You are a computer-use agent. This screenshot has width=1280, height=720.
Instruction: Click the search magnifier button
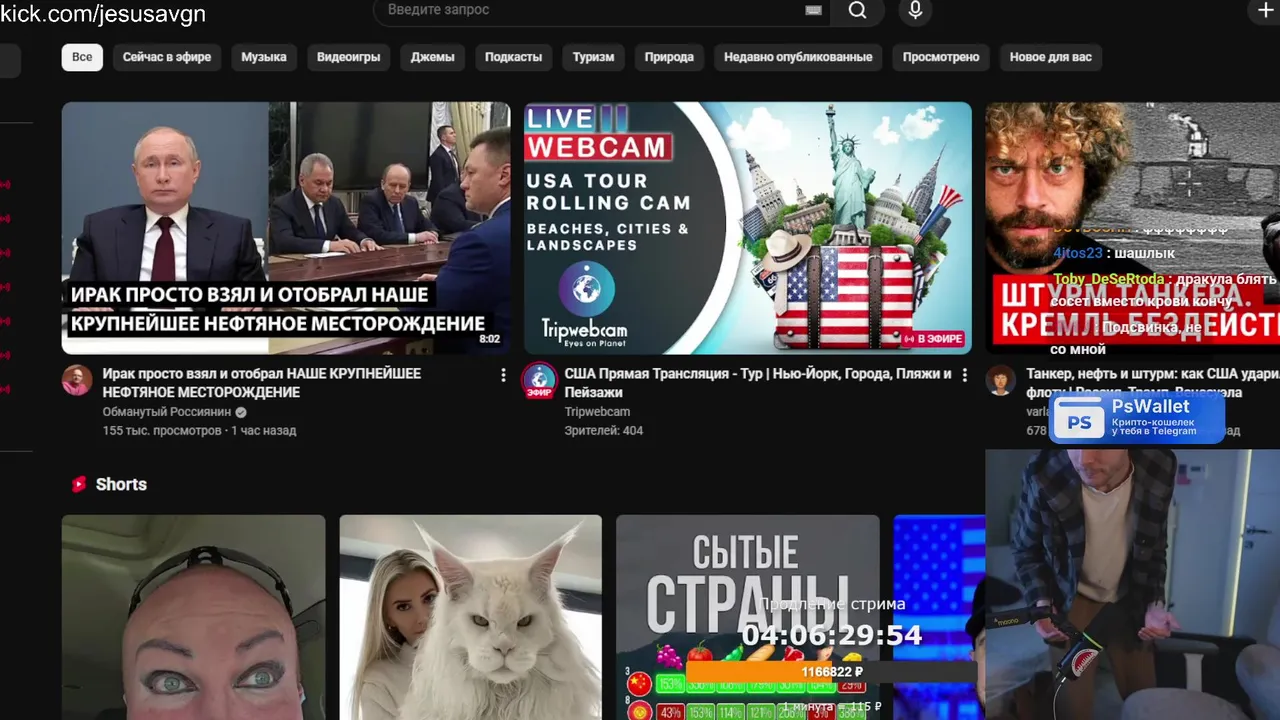857,10
